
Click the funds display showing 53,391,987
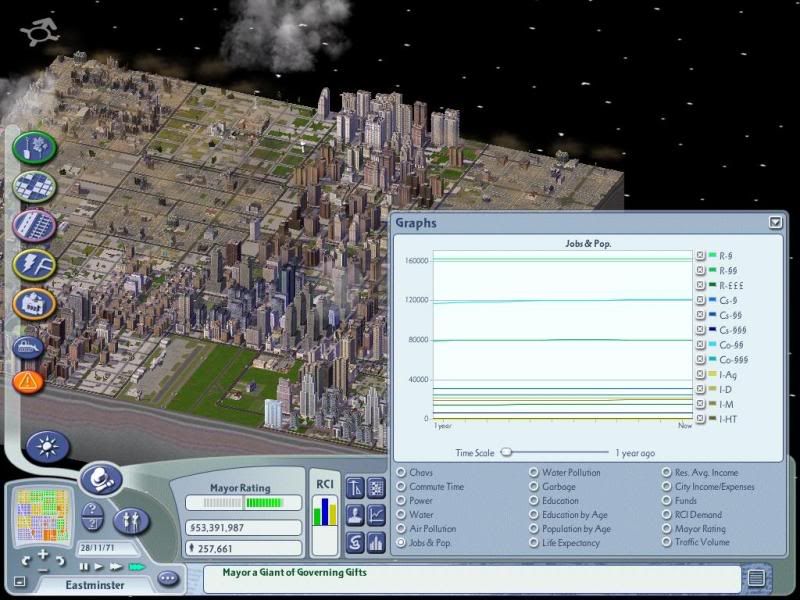point(243,528)
